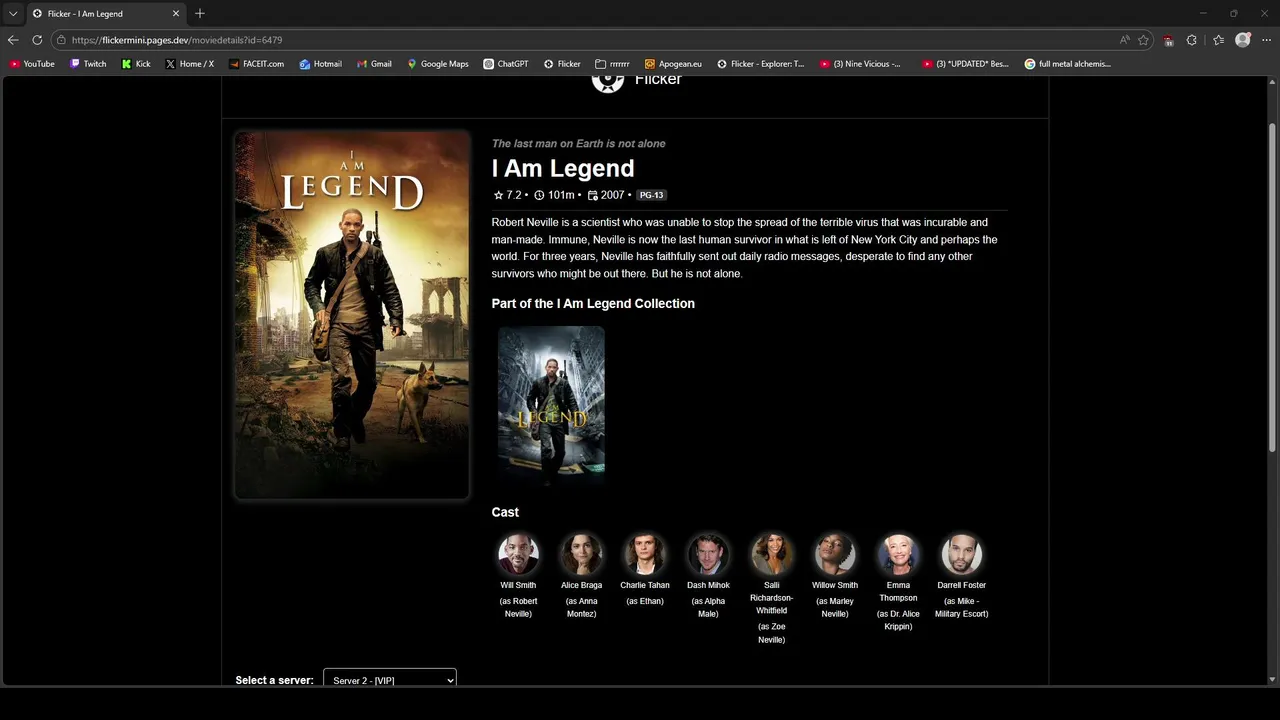Image resolution: width=1280 pixels, height=720 pixels.
Task: Click the address bar URL field
Action: click(x=590, y=40)
